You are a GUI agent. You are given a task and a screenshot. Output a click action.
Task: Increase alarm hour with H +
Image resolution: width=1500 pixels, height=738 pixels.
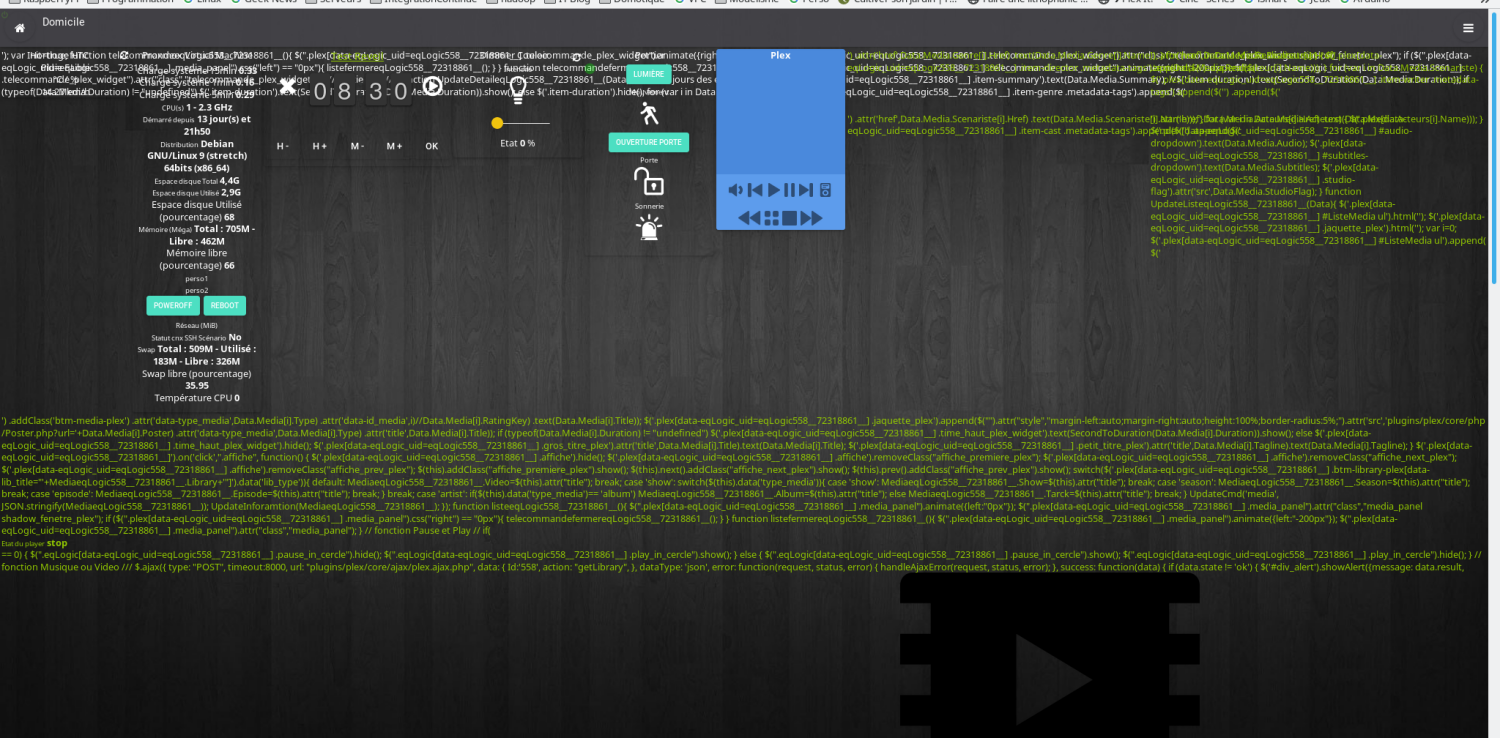320,146
